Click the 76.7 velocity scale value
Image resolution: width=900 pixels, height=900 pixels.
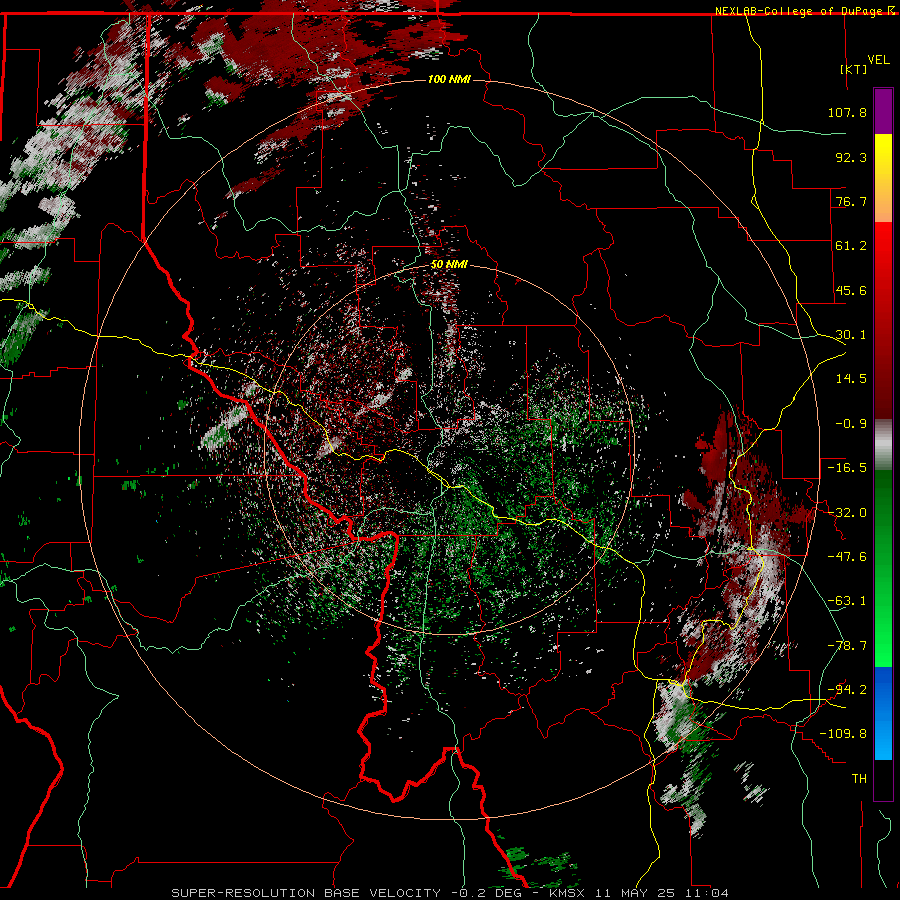(x=851, y=201)
